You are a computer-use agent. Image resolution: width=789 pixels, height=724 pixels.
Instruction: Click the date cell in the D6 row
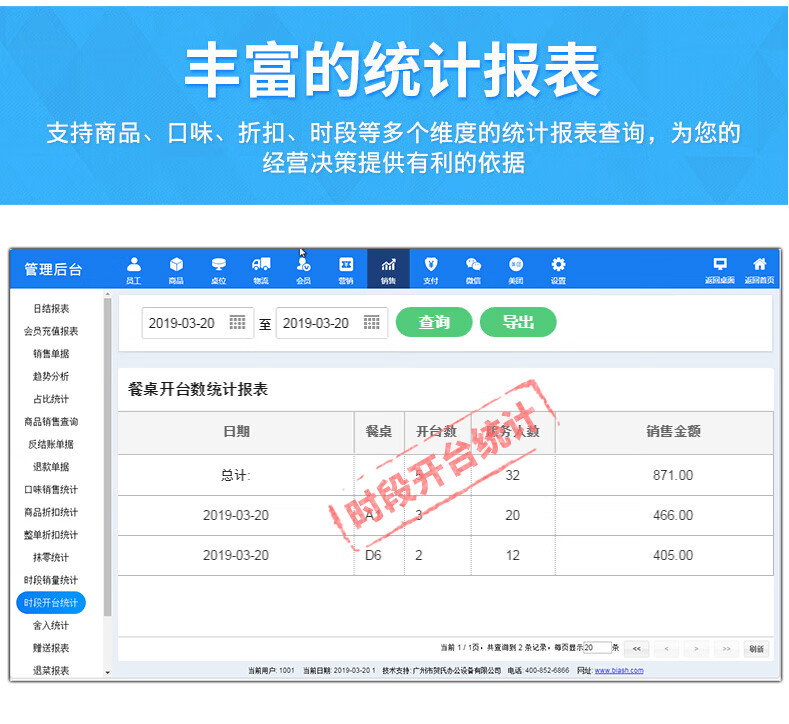[236, 555]
